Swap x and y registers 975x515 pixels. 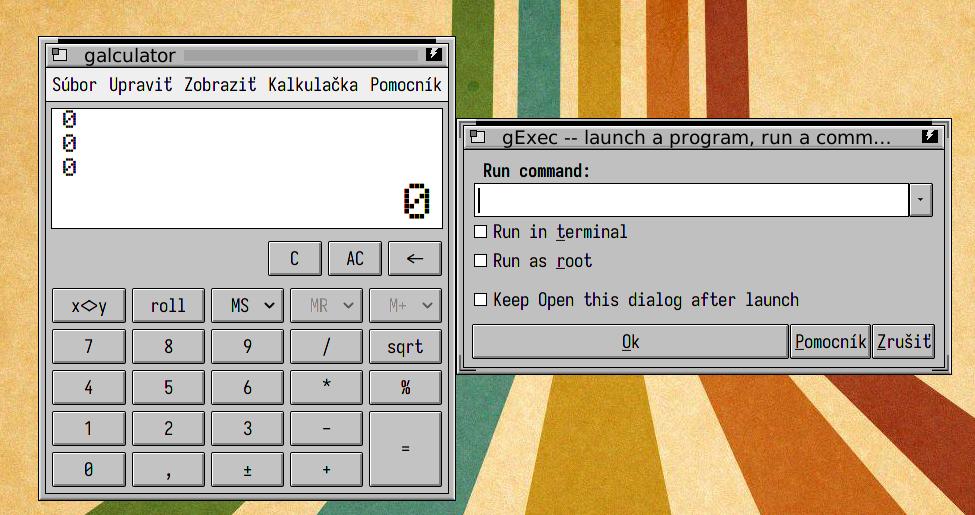pyautogui.click(x=89, y=305)
